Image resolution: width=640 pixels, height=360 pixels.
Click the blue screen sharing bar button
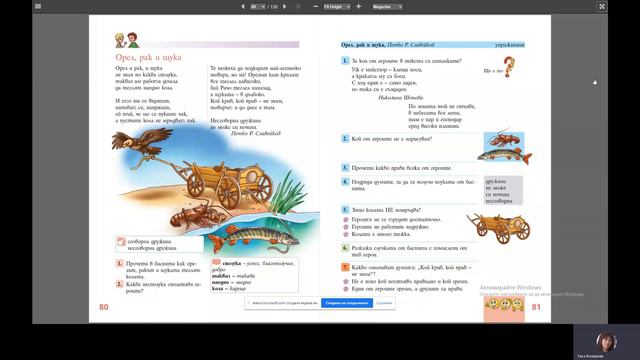[x=347, y=303]
